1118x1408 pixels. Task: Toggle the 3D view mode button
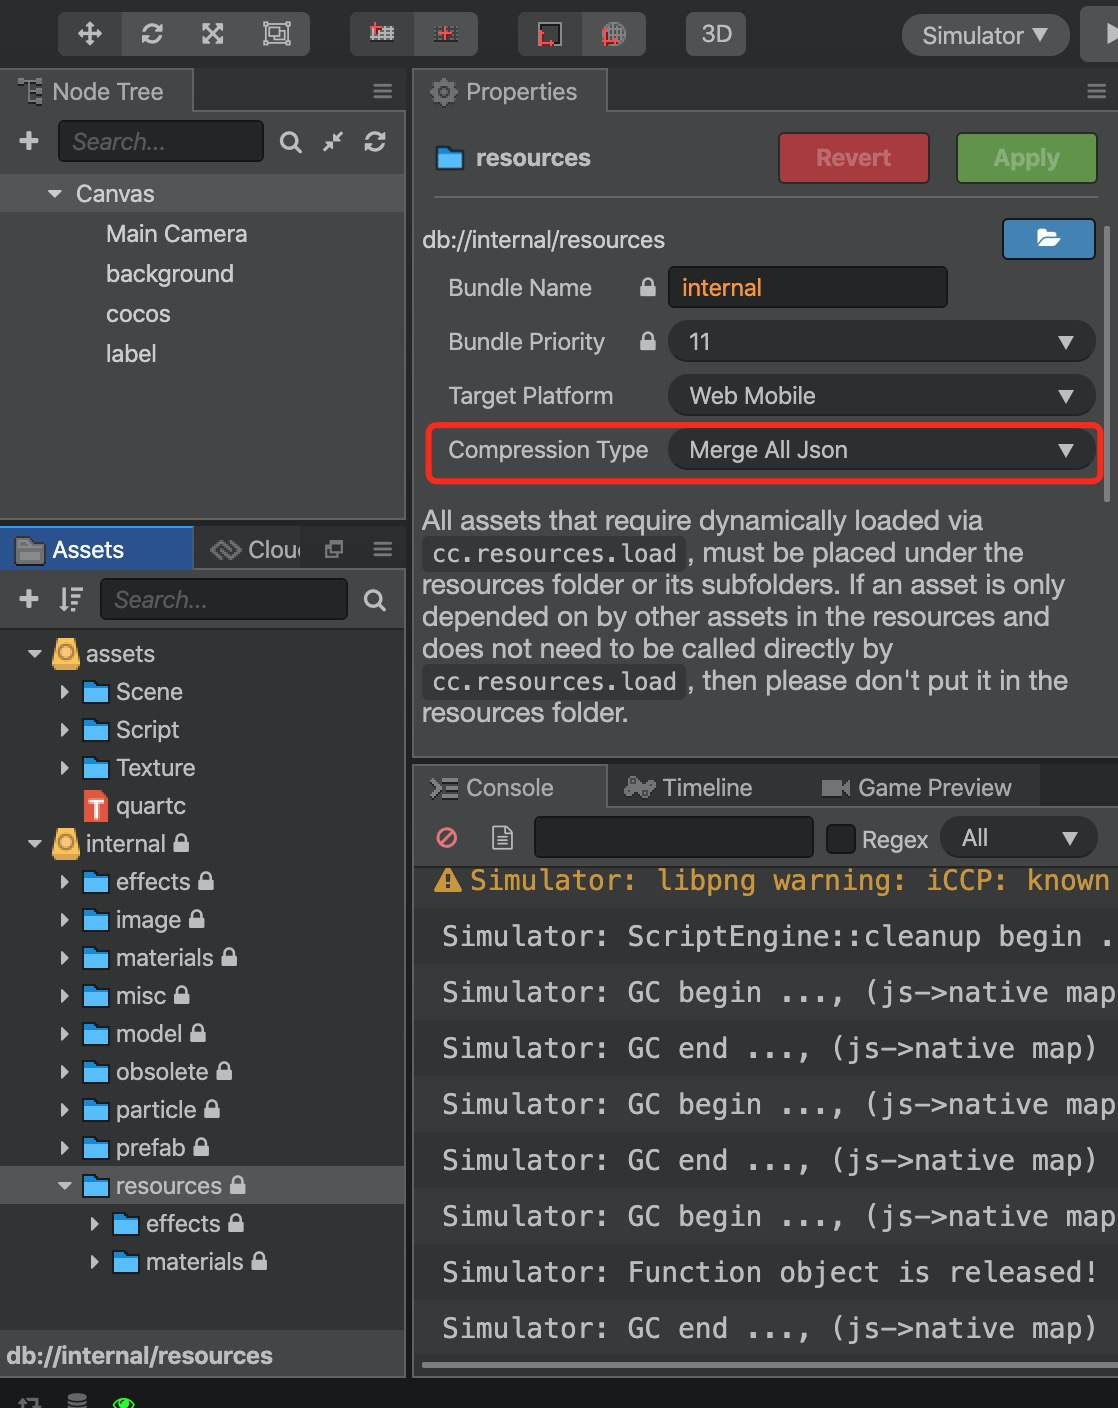coord(716,35)
